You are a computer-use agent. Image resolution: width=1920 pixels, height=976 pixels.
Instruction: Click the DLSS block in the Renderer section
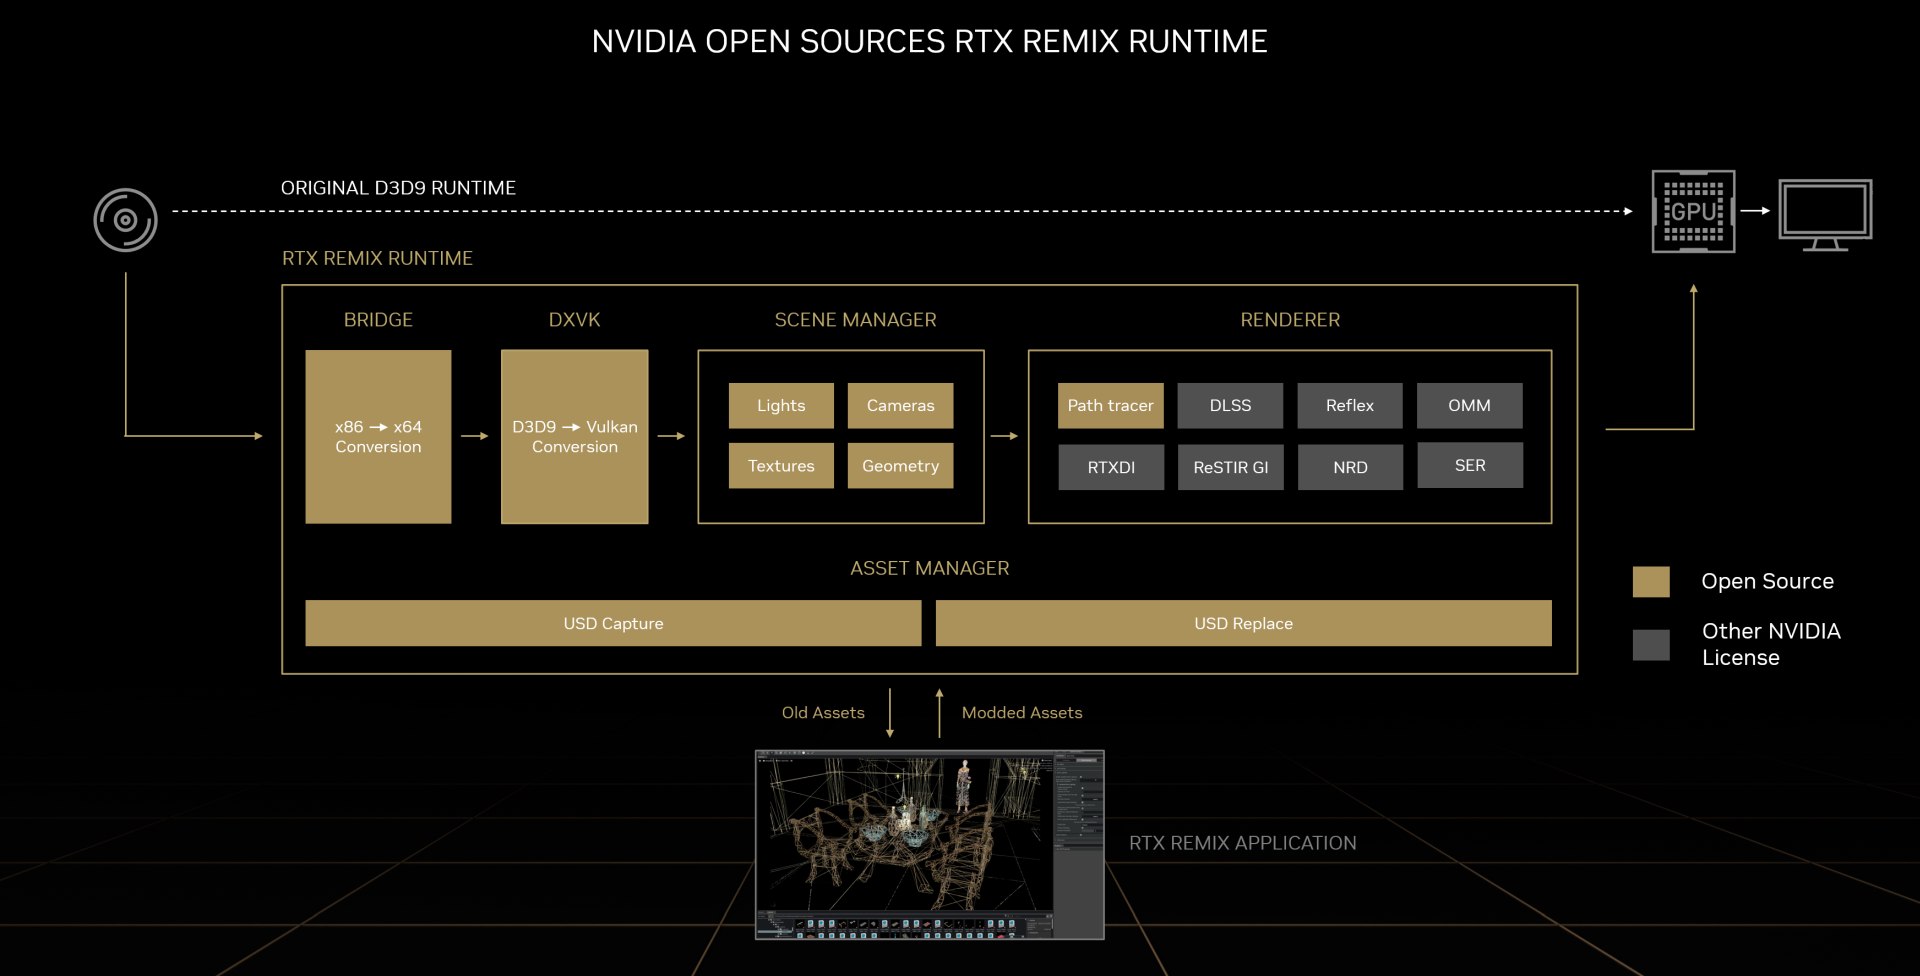point(1230,405)
